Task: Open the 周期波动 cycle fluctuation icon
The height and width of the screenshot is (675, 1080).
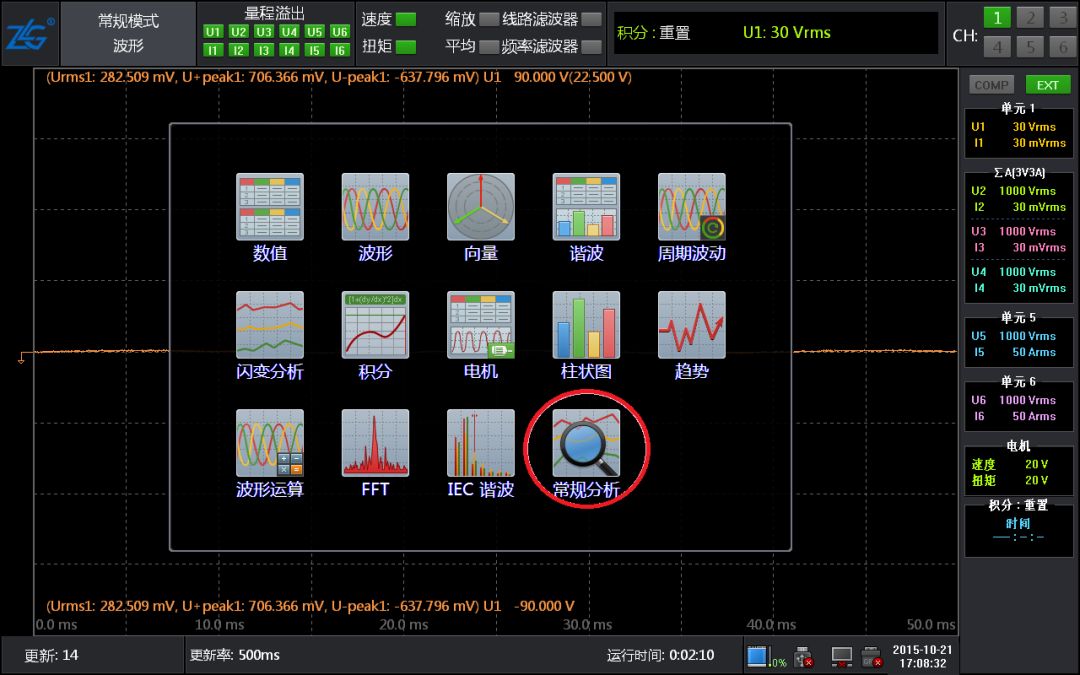Action: tap(692, 207)
